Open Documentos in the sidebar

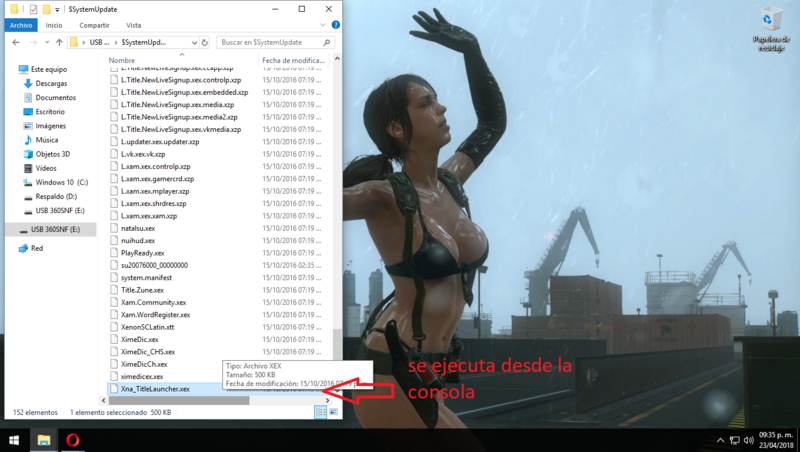point(56,97)
